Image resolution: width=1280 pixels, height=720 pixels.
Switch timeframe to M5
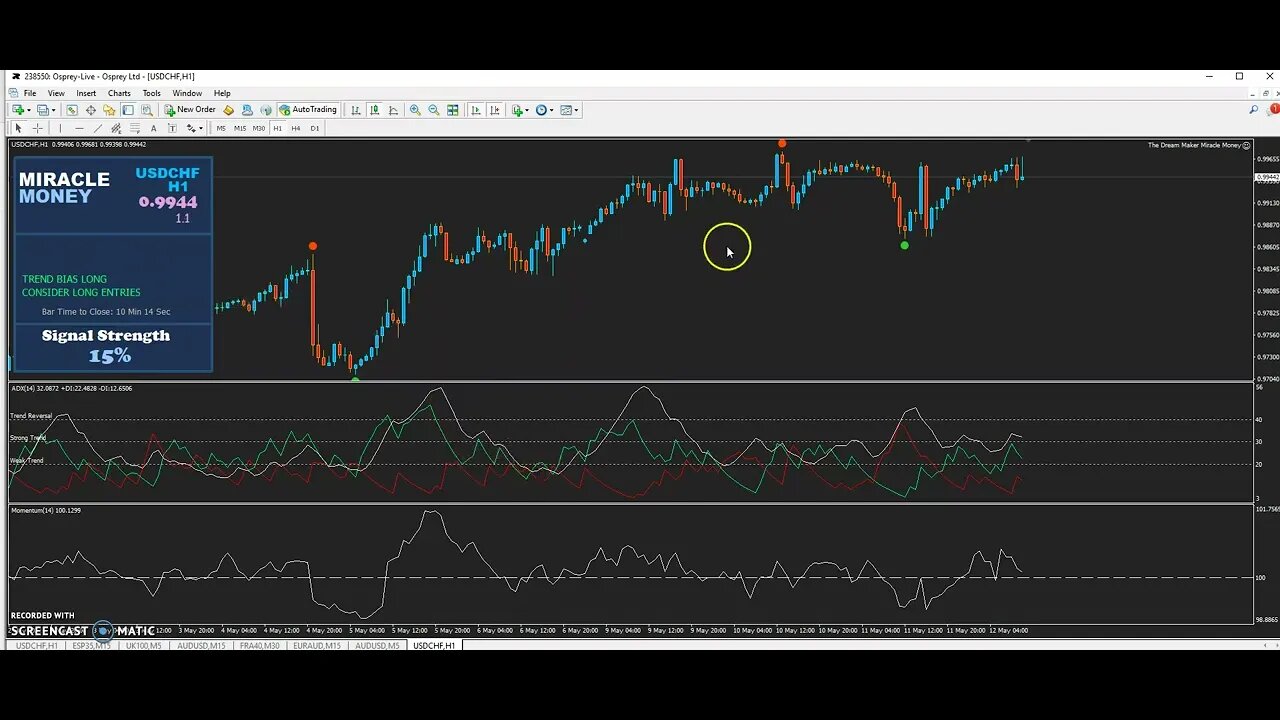tap(221, 128)
